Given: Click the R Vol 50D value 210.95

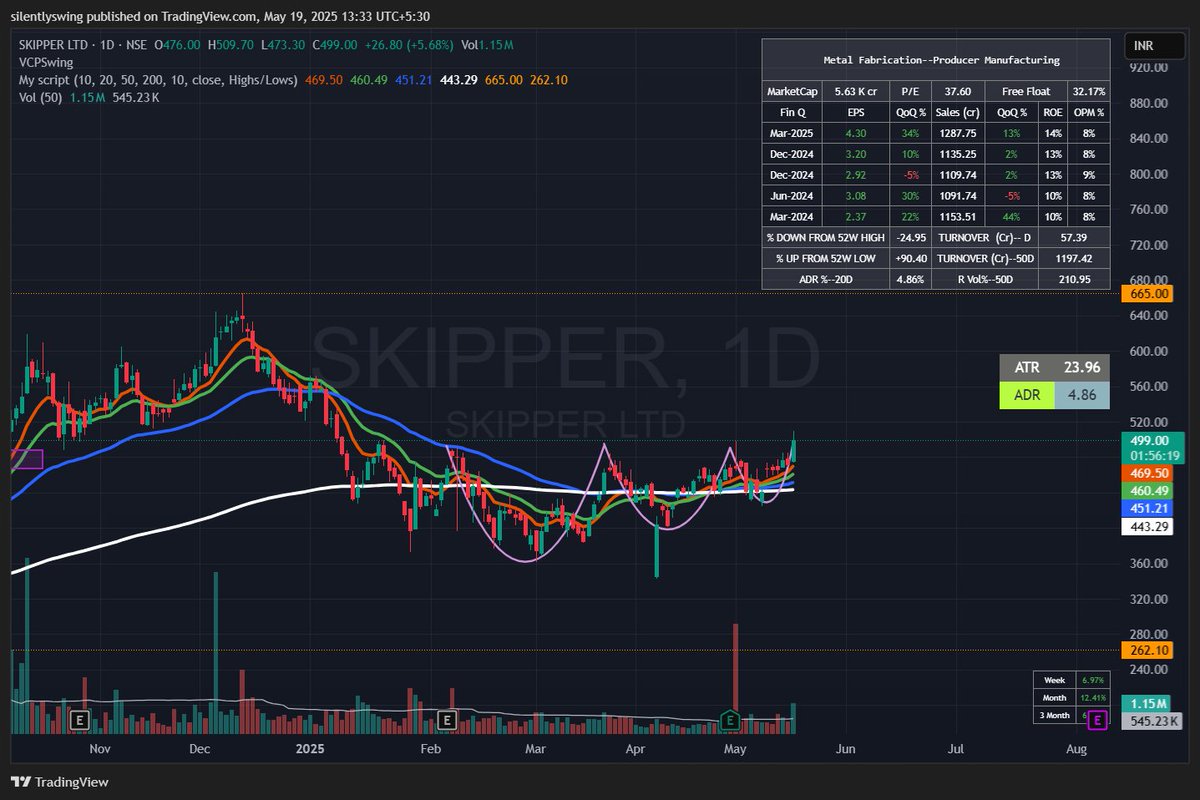Looking at the screenshot, I should pos(1075,280).
